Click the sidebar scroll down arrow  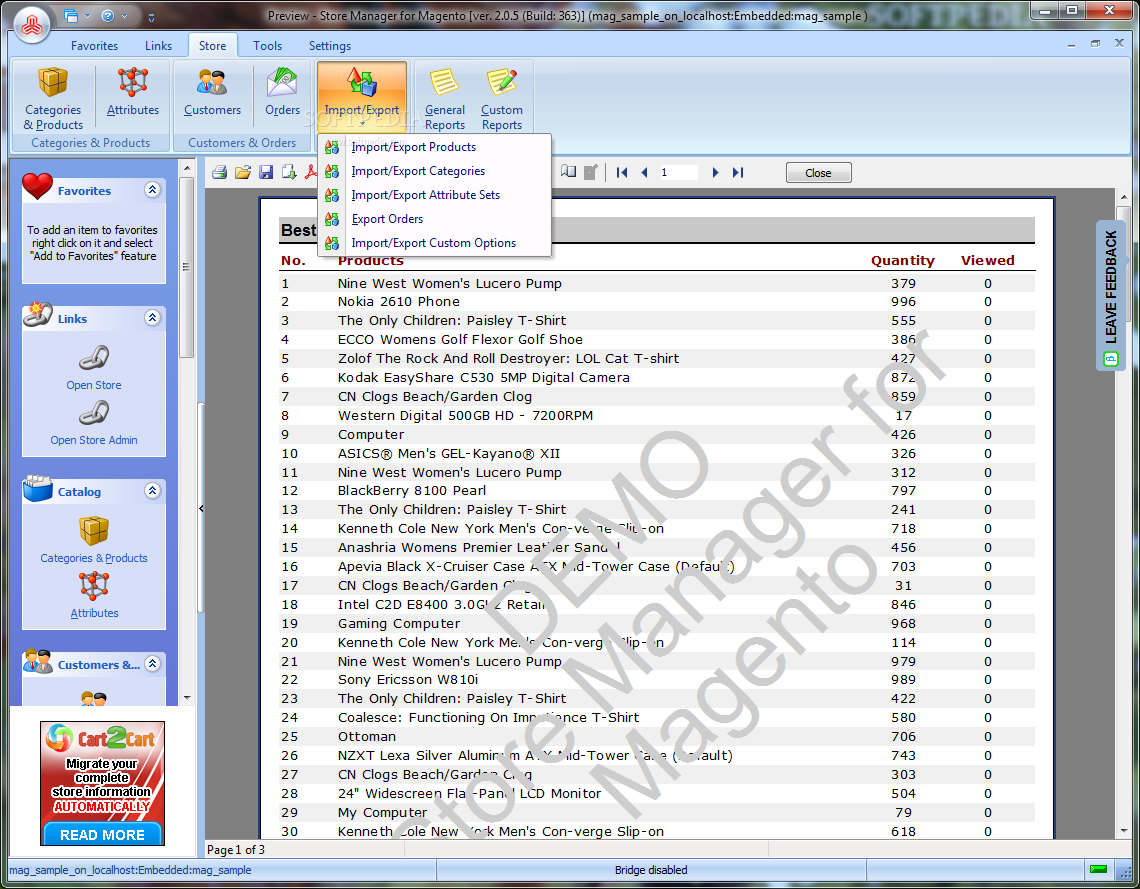pyautogui.click(x=187, y=698)
